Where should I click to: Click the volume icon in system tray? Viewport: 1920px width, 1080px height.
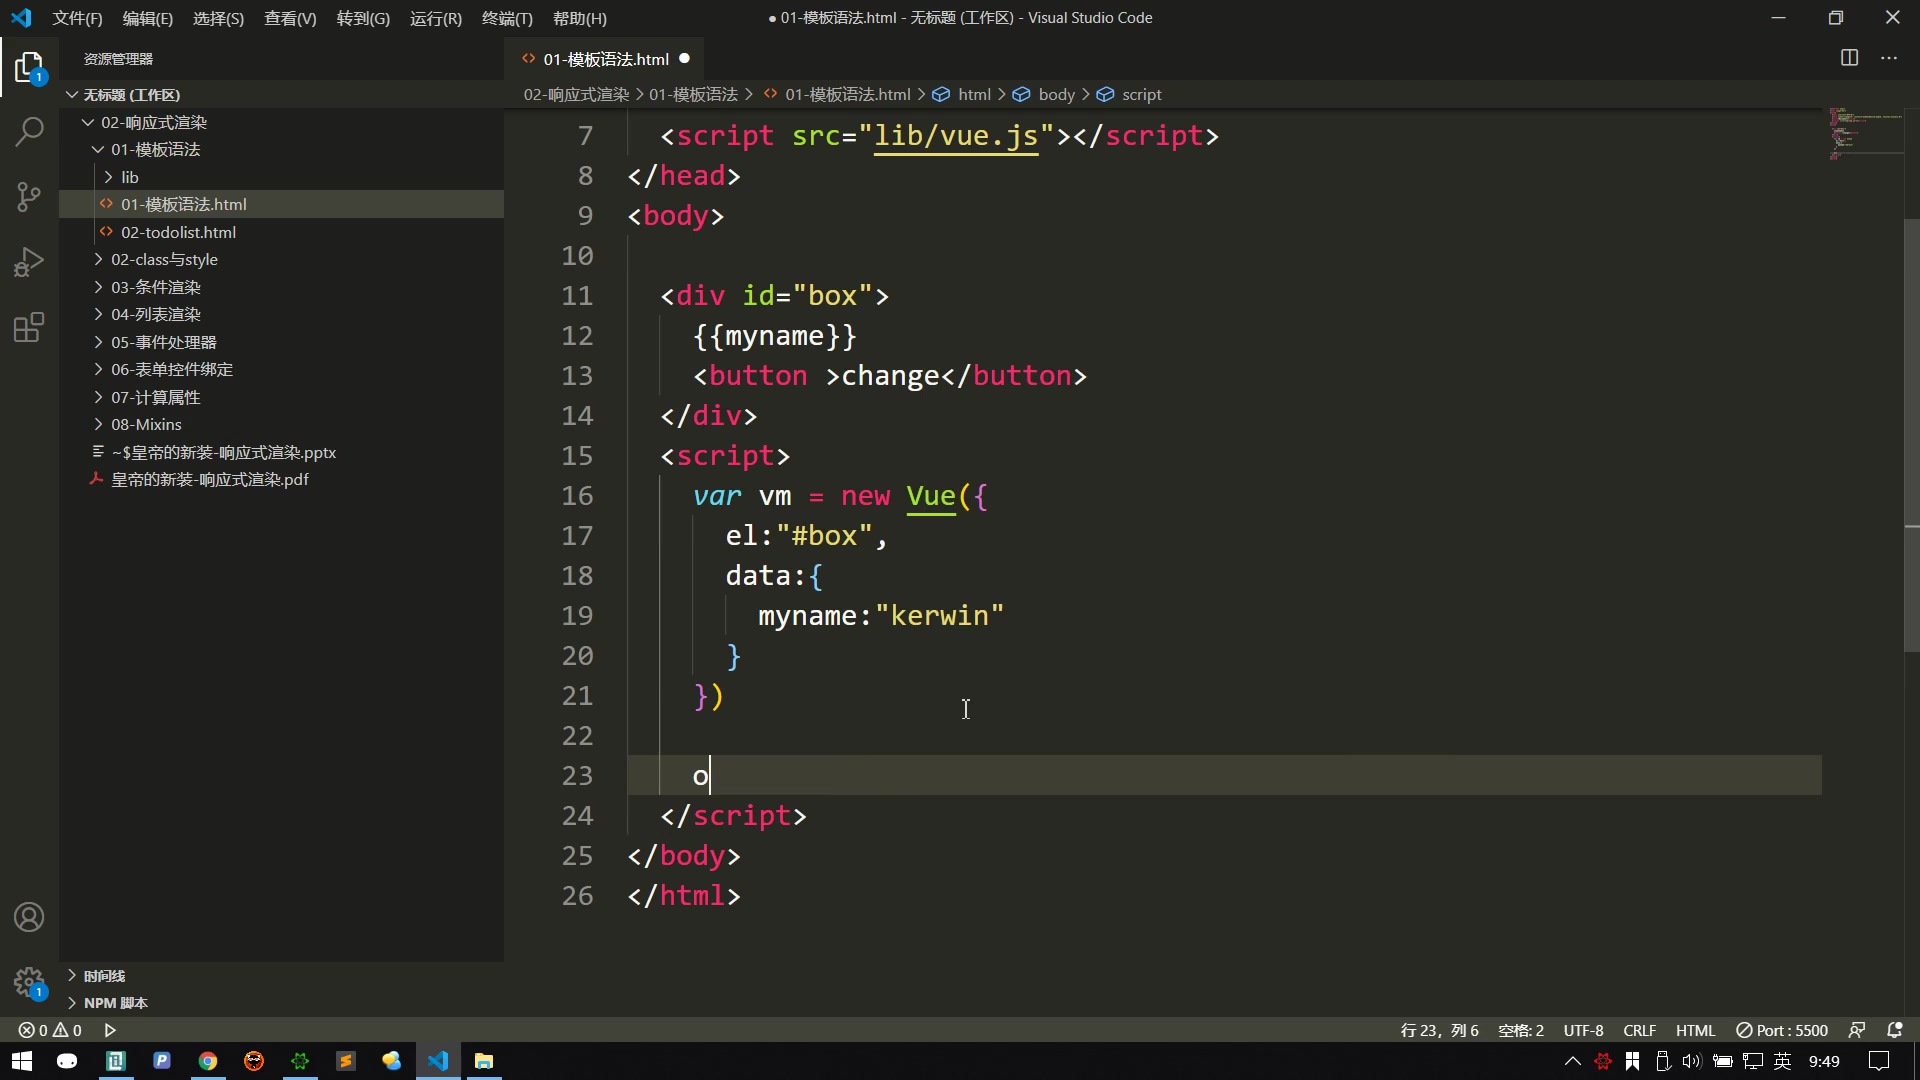coord(1692,1061)
